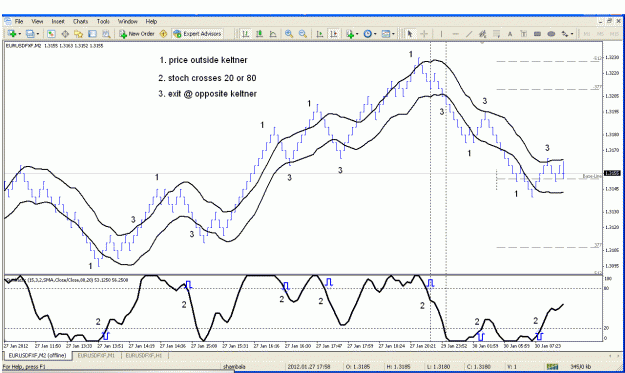Select the M15 timeframe button
This screenshot has height=373, width=625.
coord(614,34)
